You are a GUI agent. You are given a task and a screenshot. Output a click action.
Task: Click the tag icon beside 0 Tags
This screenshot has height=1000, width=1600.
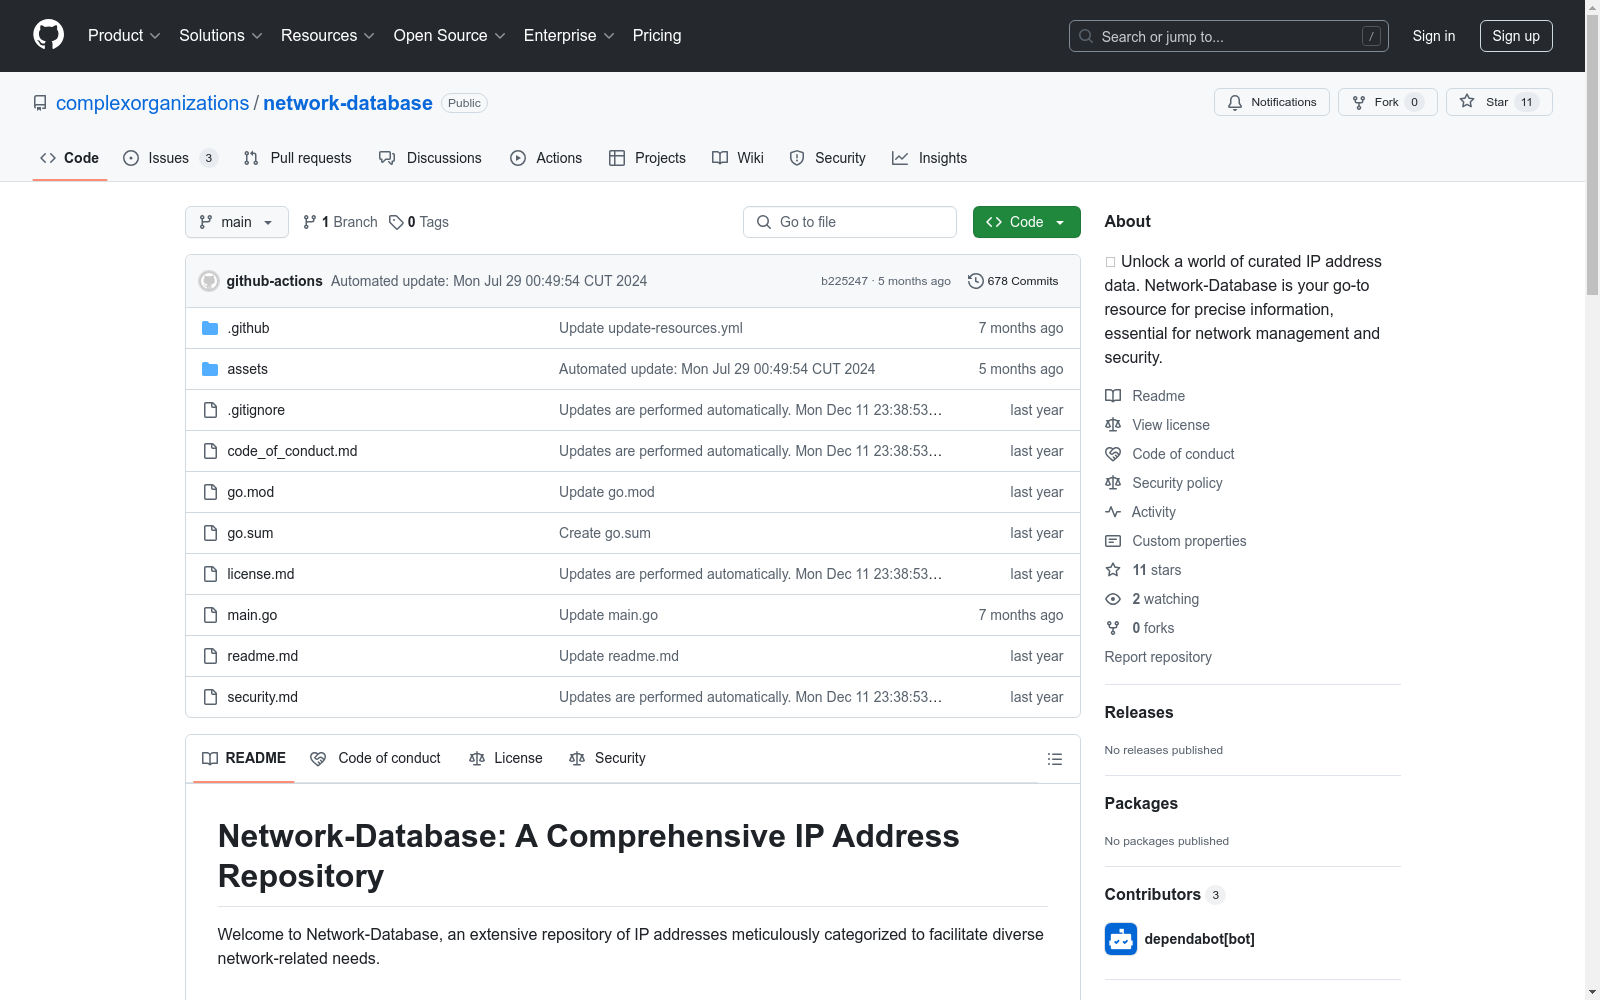click(x=396, y=222)
